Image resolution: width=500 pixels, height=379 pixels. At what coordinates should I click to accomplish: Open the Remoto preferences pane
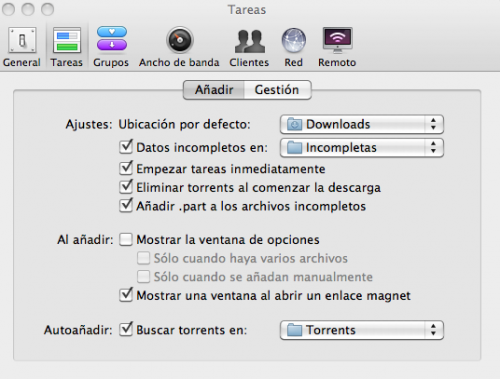pos(337,47)
